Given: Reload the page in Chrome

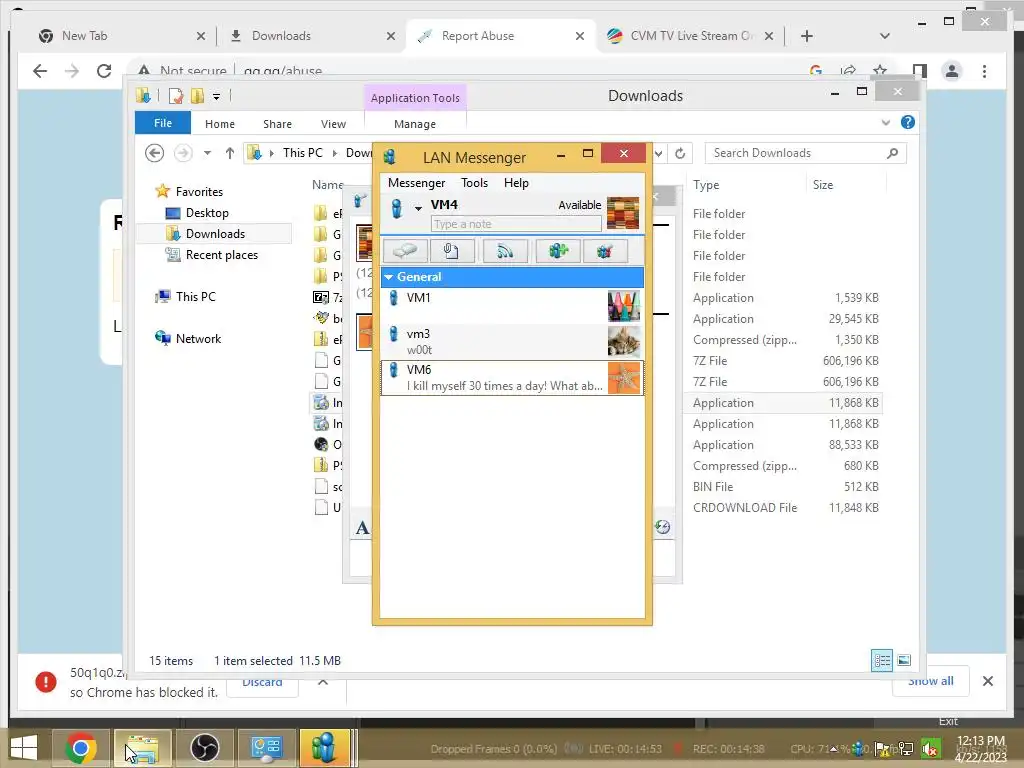Looking at the screenshot, I should 104,71.
